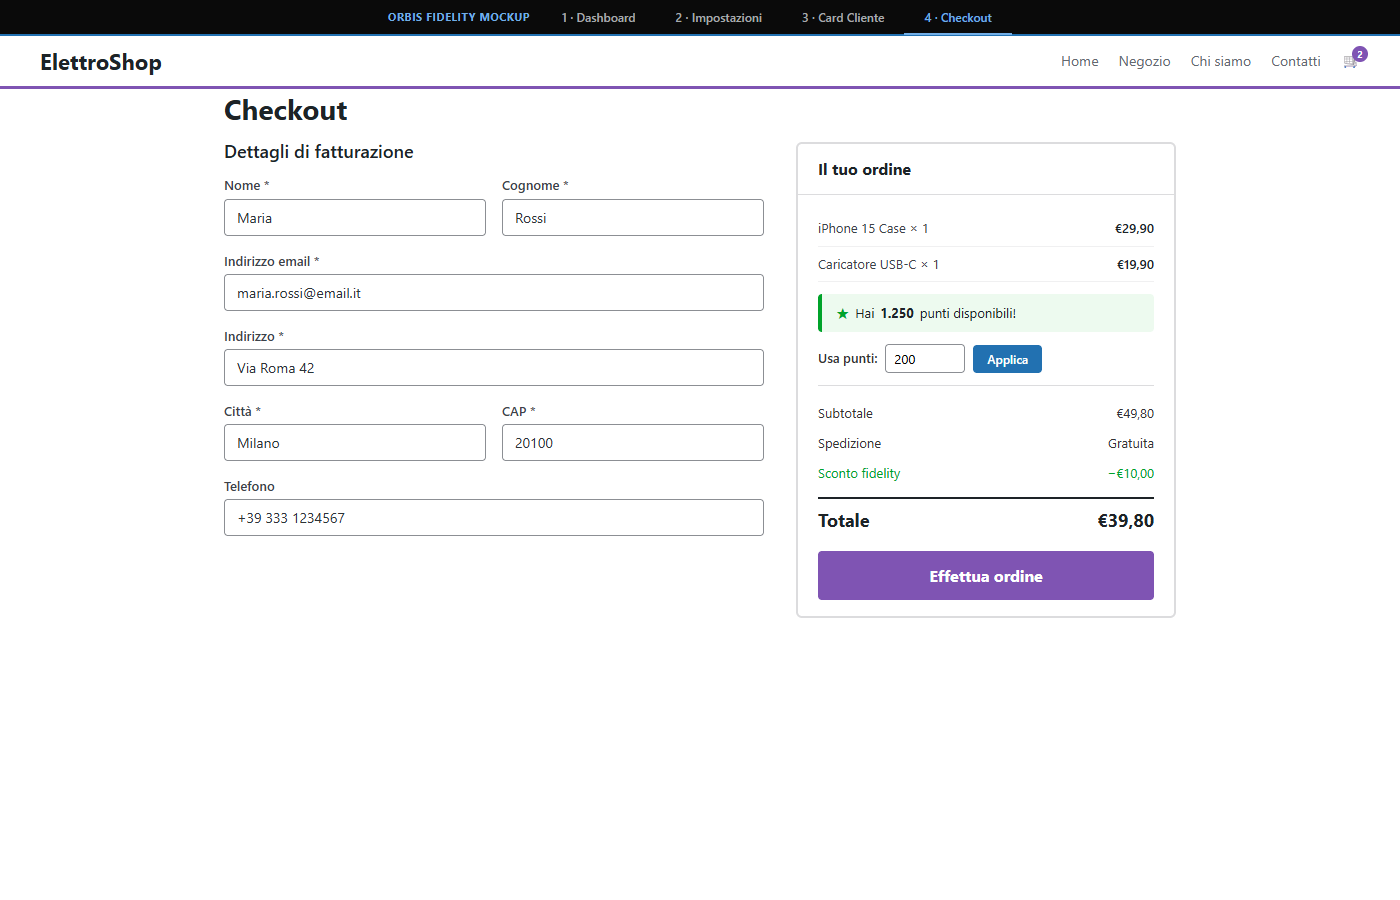Click the CAP field showing "20100"

pos(632,442)
